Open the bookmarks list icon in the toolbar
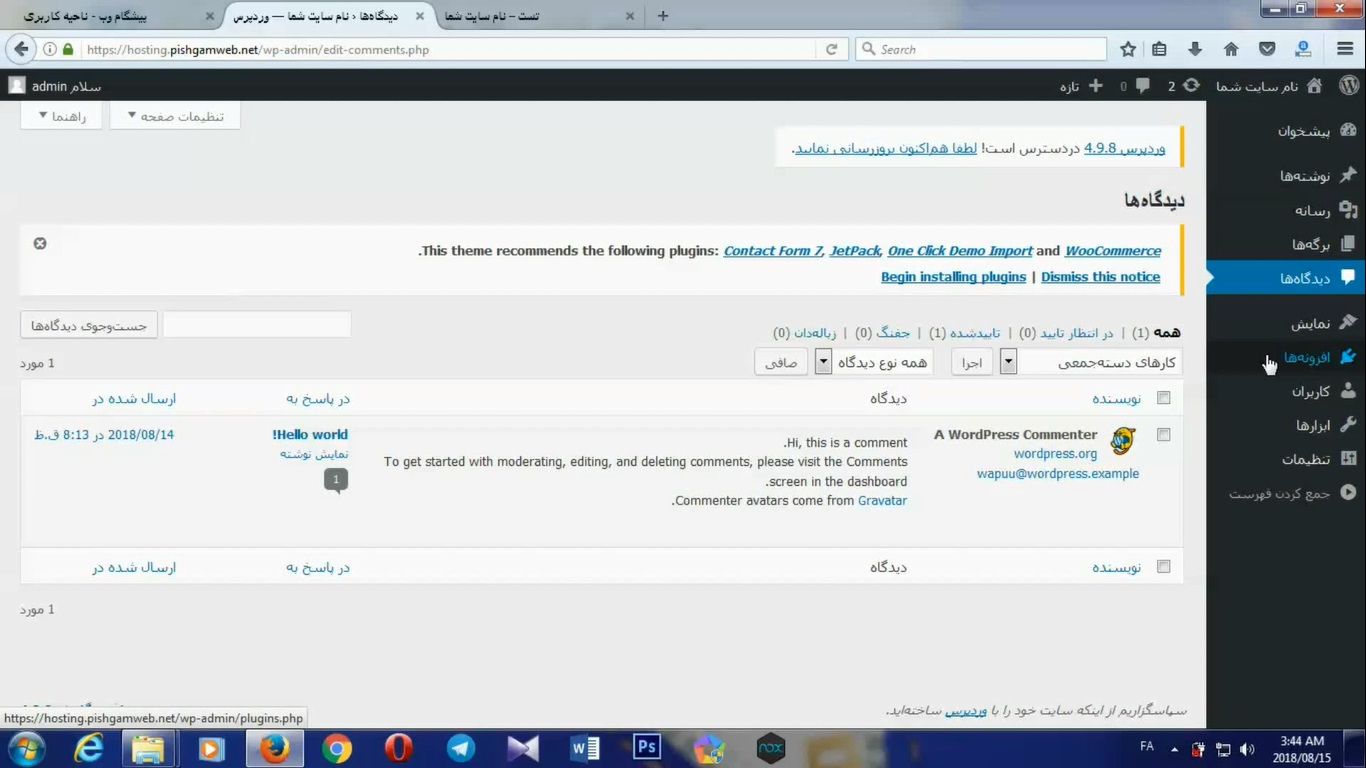This screenshot has width=1366, height=768. click(x=1160, y=49)
